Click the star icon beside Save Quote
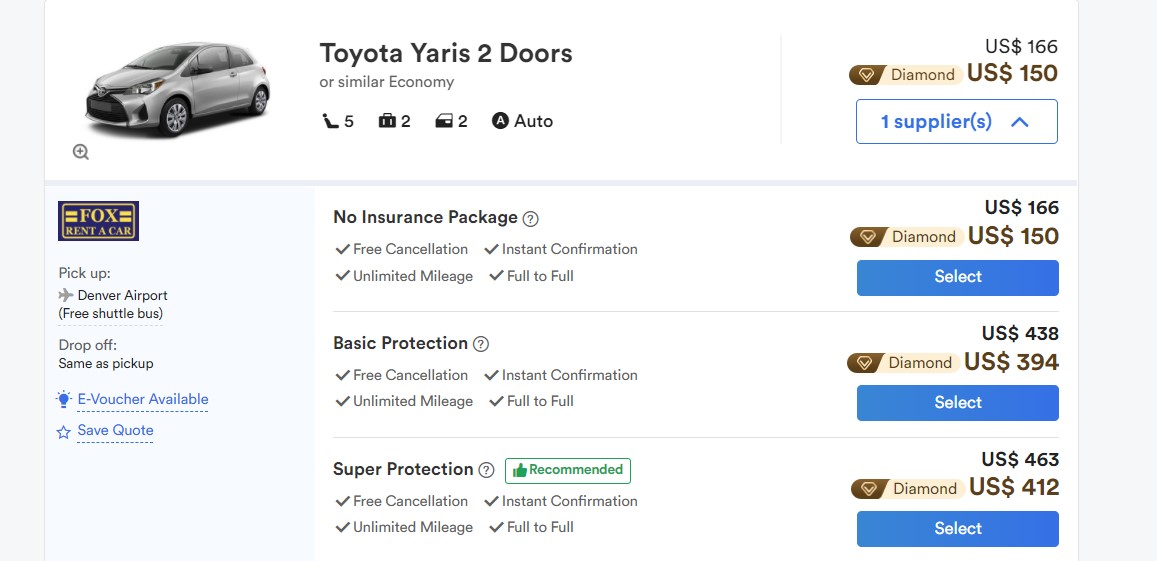 click(x=64, y=432)
